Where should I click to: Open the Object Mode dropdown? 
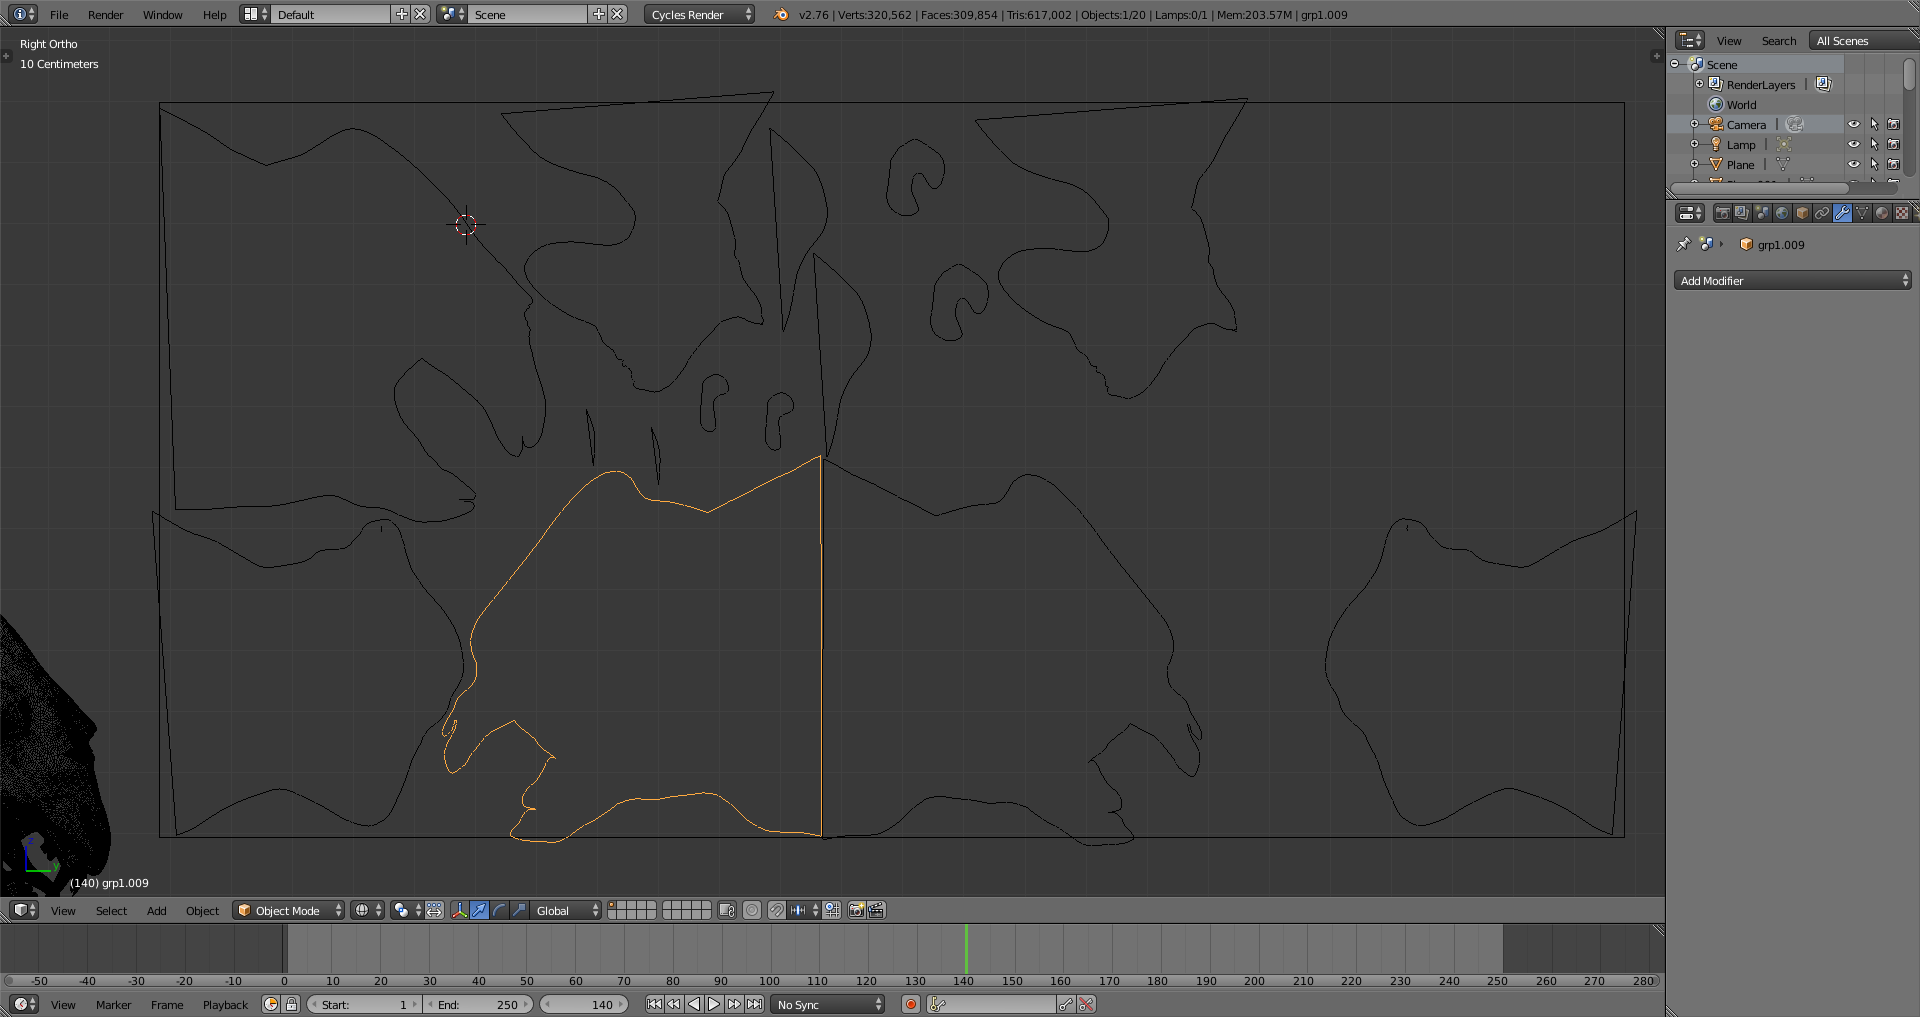288,910
